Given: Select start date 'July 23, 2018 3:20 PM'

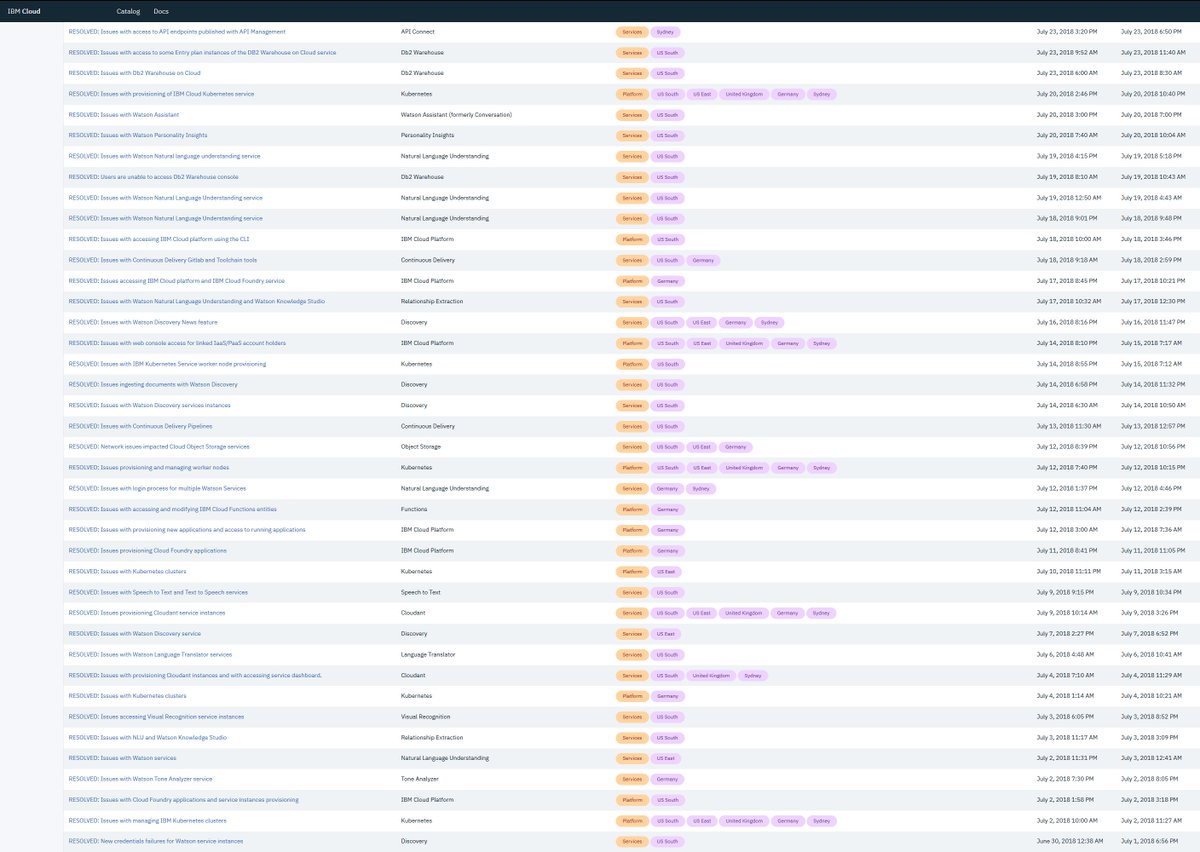Looking at the screenshot, I should (x=1066, y=32).
